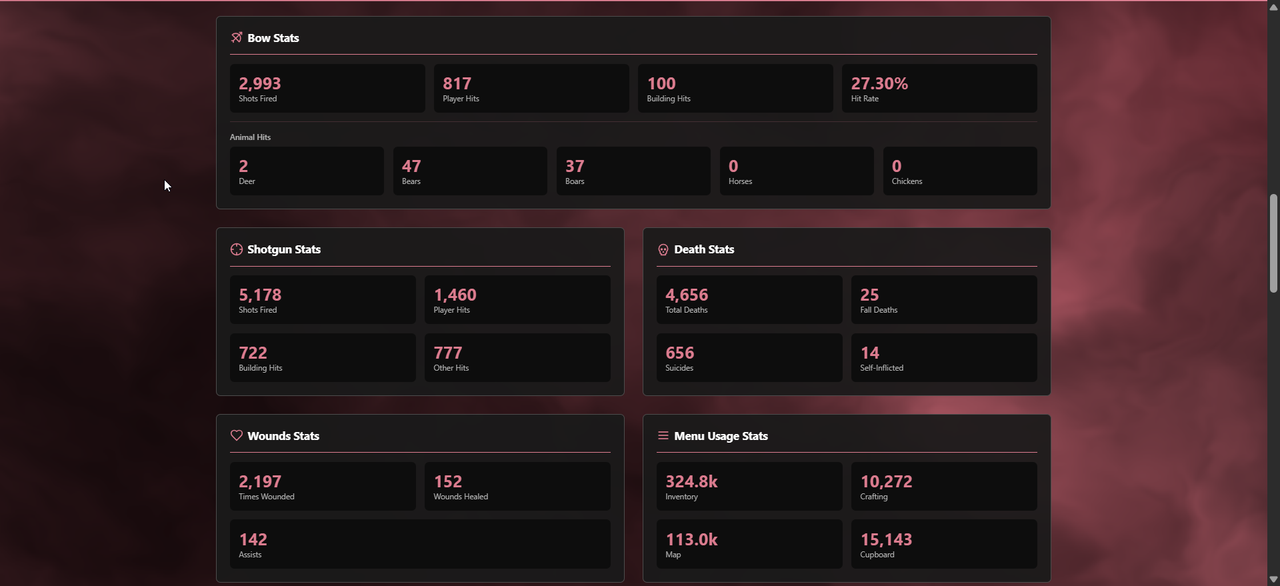This screenshot has width=1280, height=586.
Task: Click the menu lines icon beside Menu Usage Stats
Action: [x=663, y=436]
